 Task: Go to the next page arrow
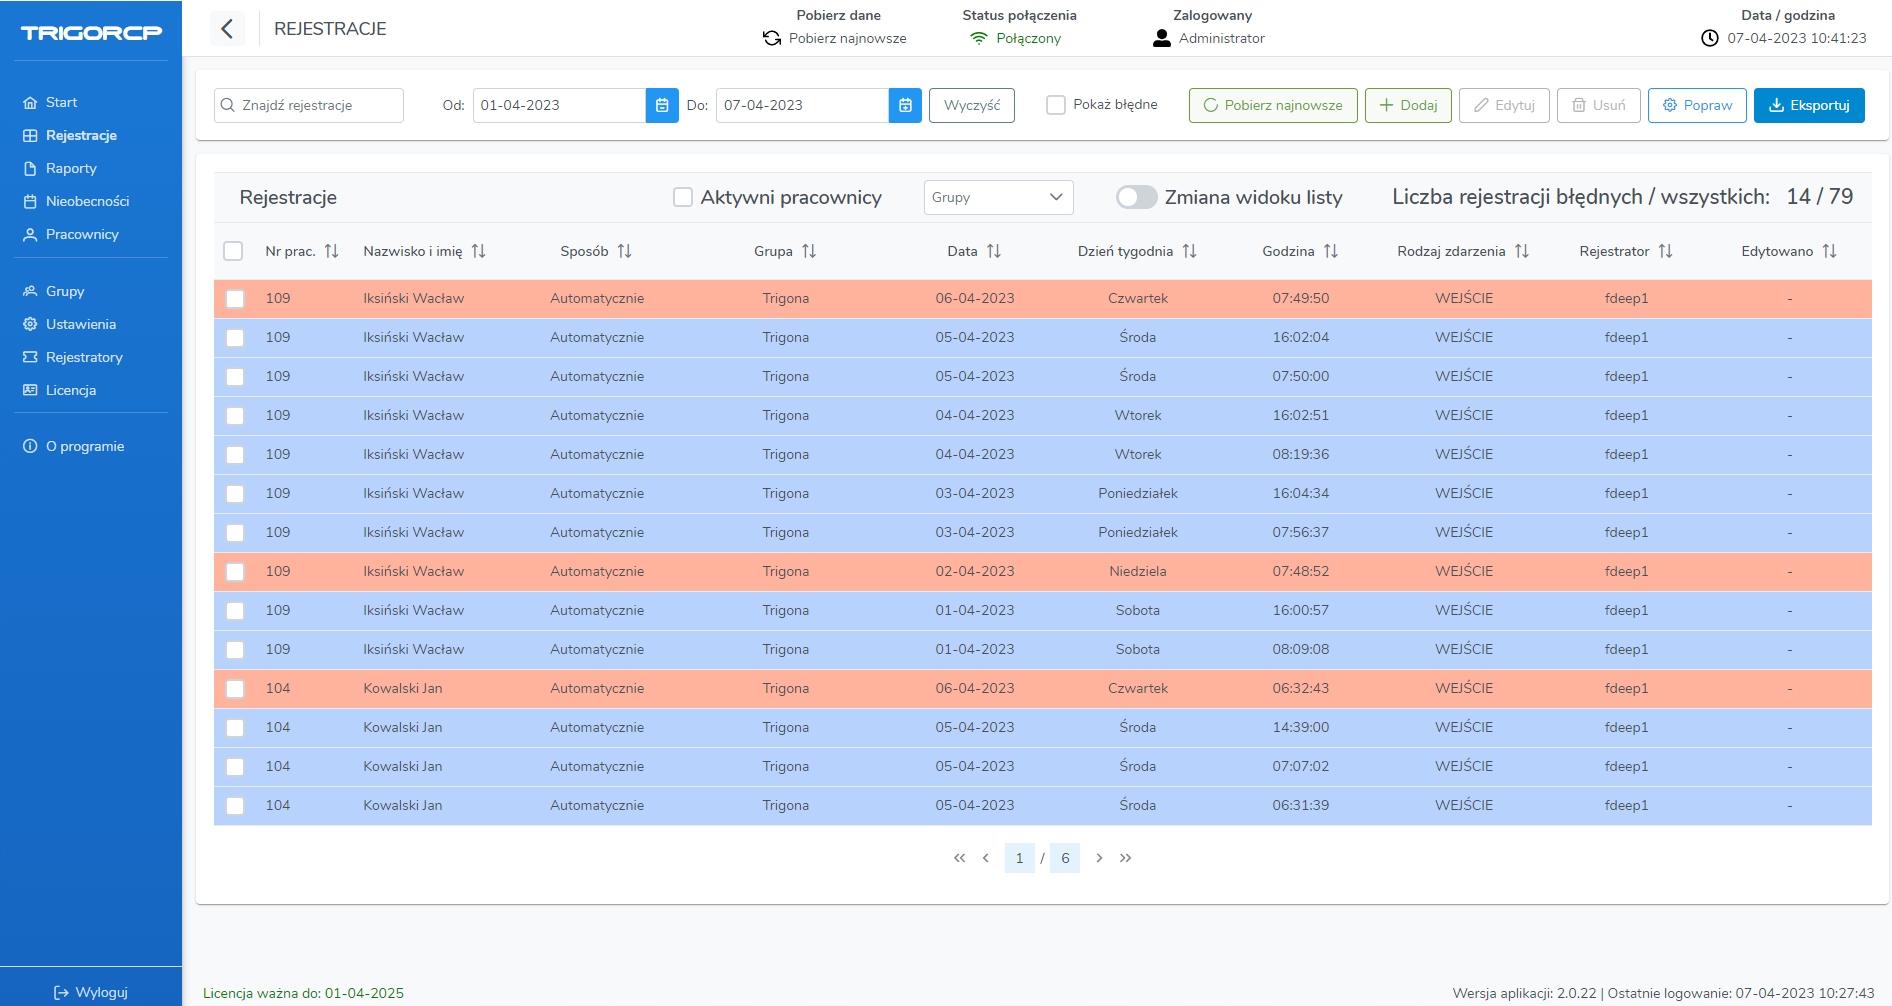[1099, 858]
